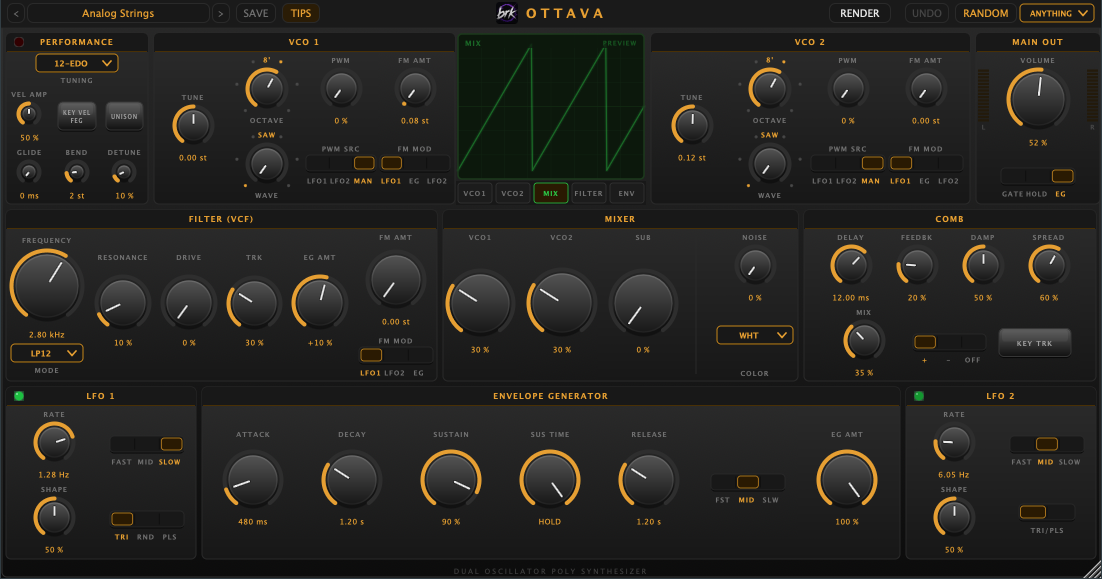Toggle the KEY VEL FEG button
The image size is (1102, 579).
tap(77, 117)
